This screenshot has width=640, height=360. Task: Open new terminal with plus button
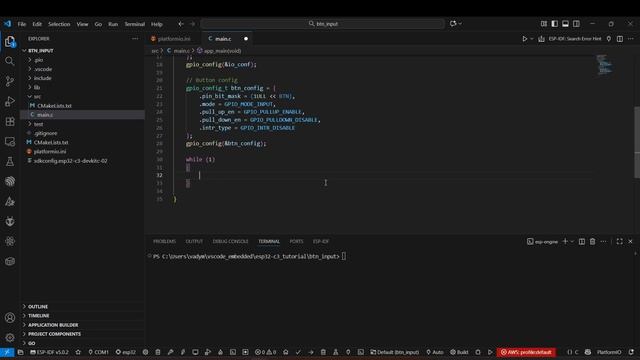[x=565, y=242]
